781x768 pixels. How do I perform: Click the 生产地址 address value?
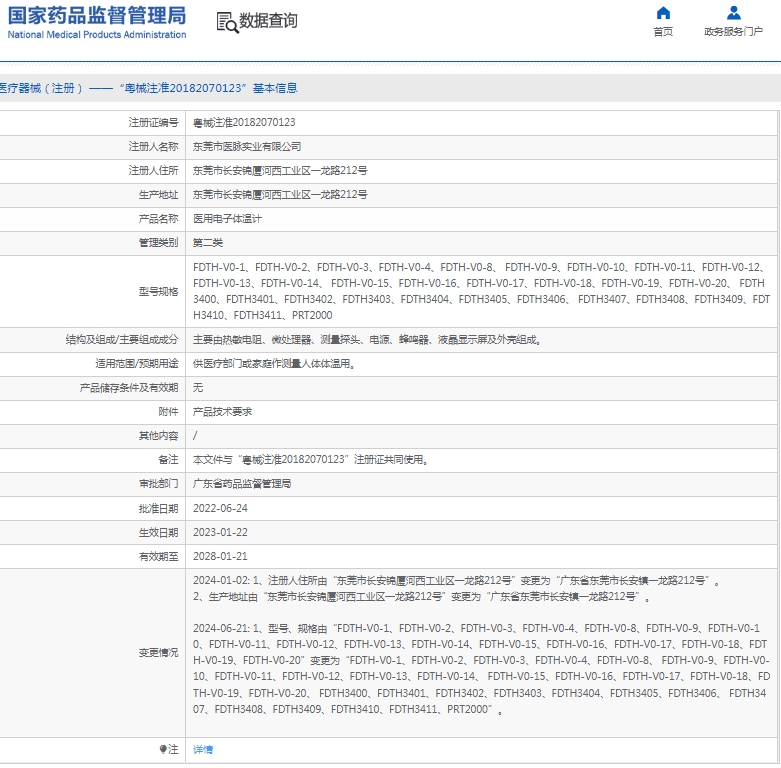pos(280,194)
